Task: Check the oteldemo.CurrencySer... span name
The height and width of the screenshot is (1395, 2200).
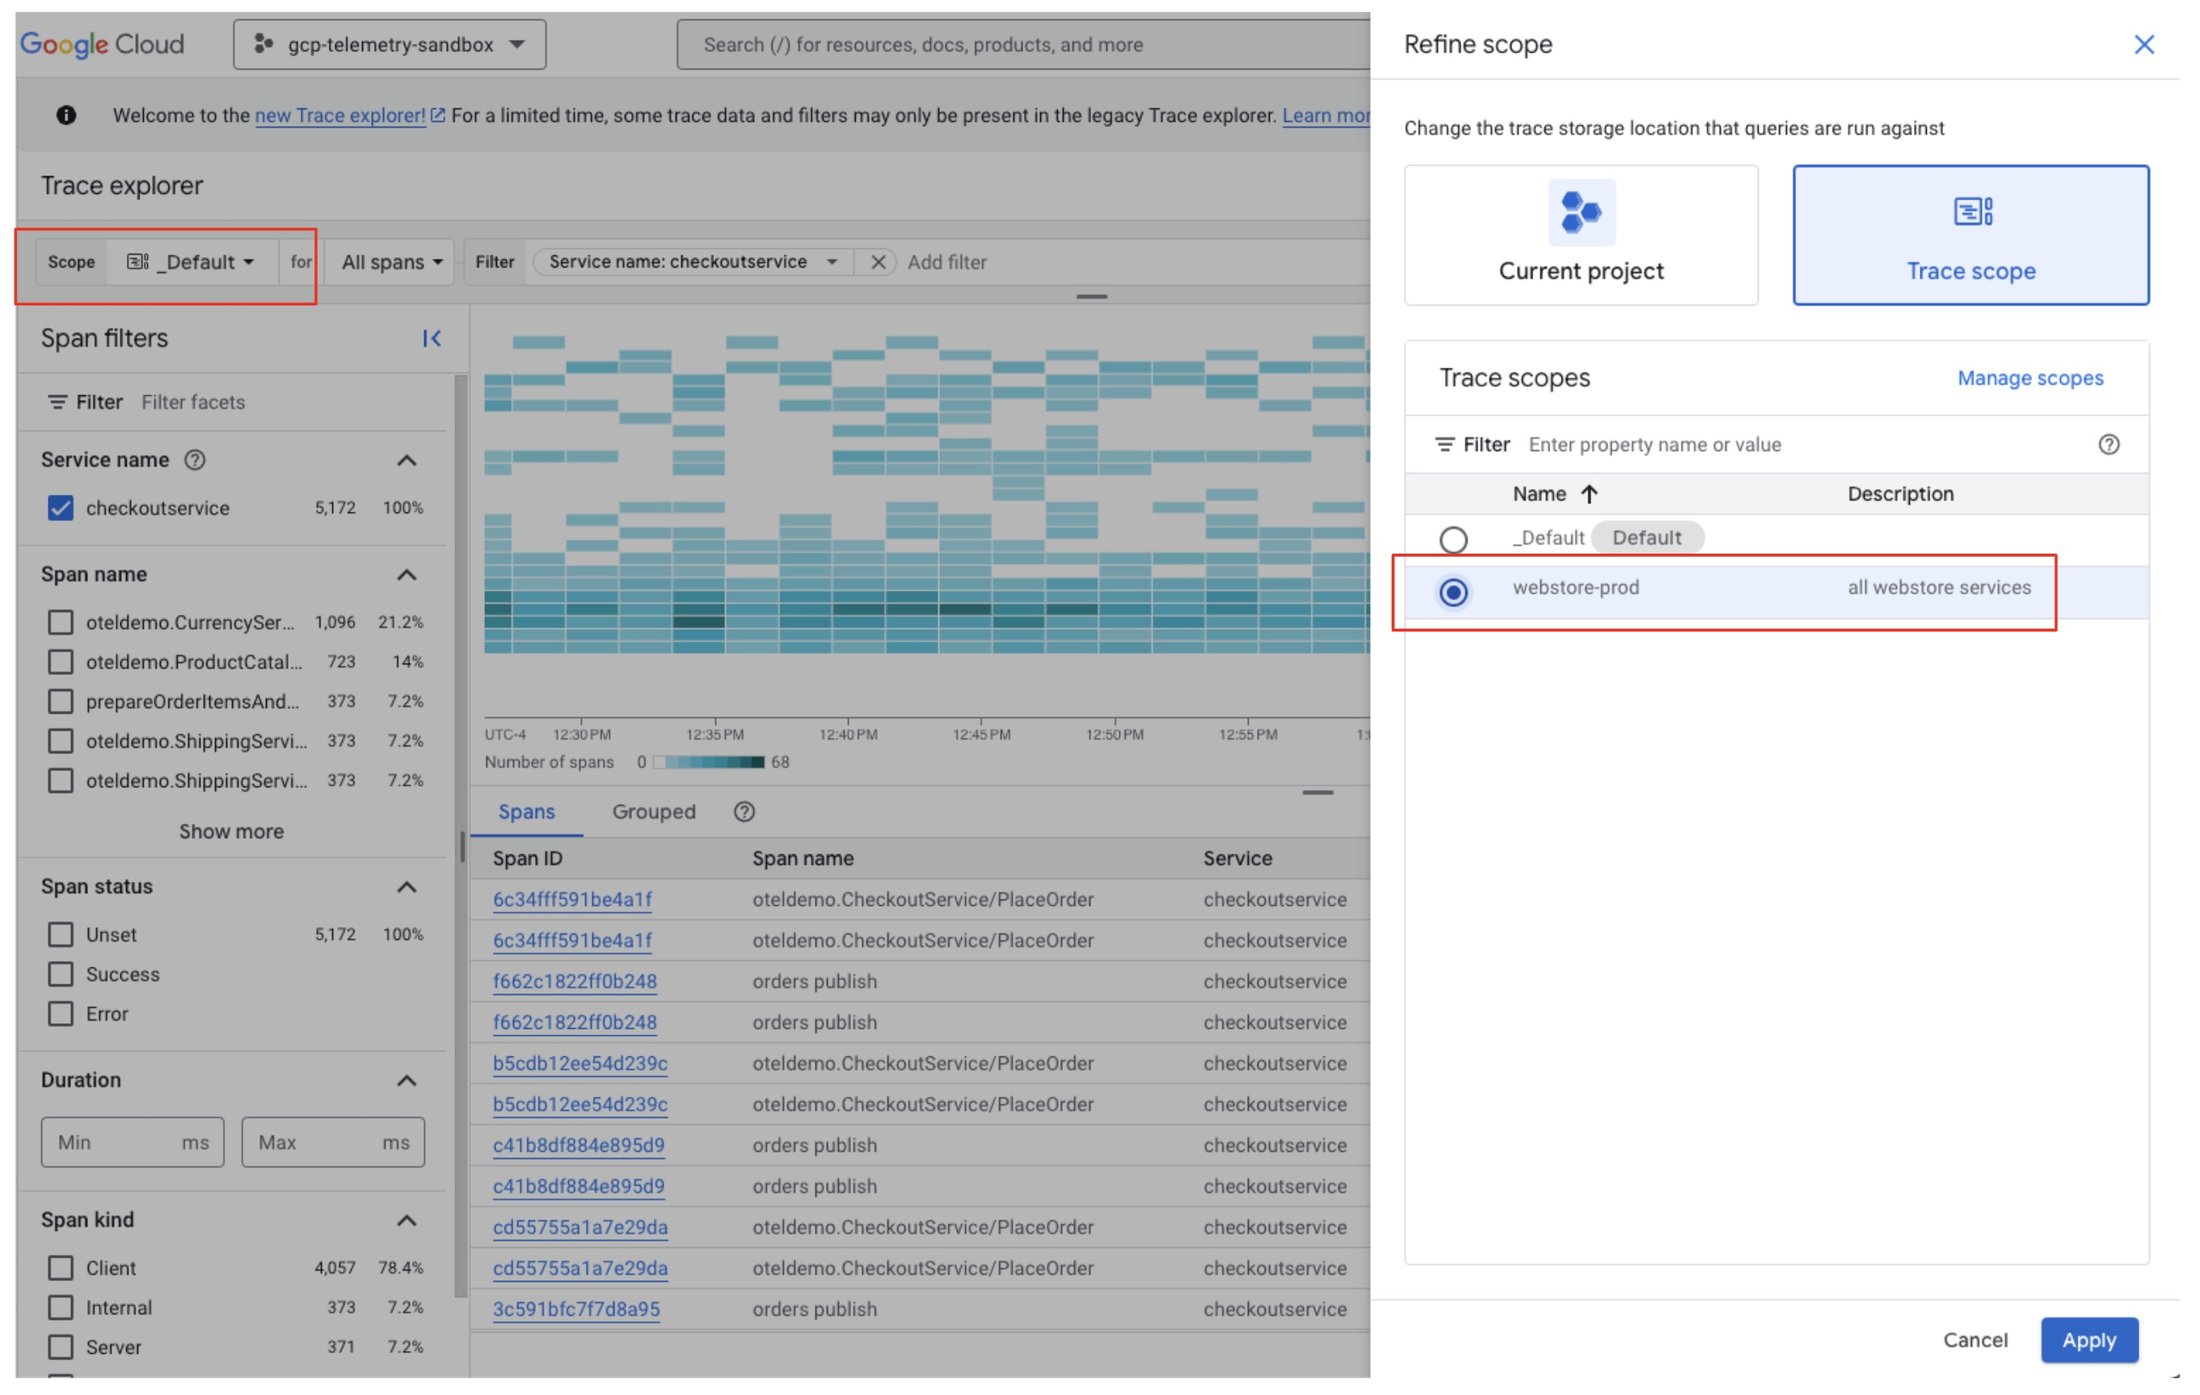Action: (x=60, y=622)
